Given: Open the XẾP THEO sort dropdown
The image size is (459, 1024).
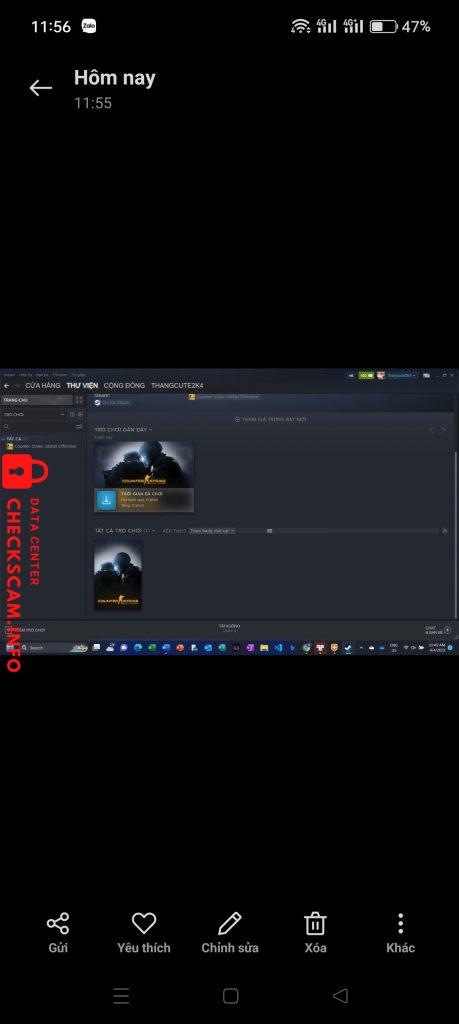Looking at the screenshot, I should click(x=212, y=531).
